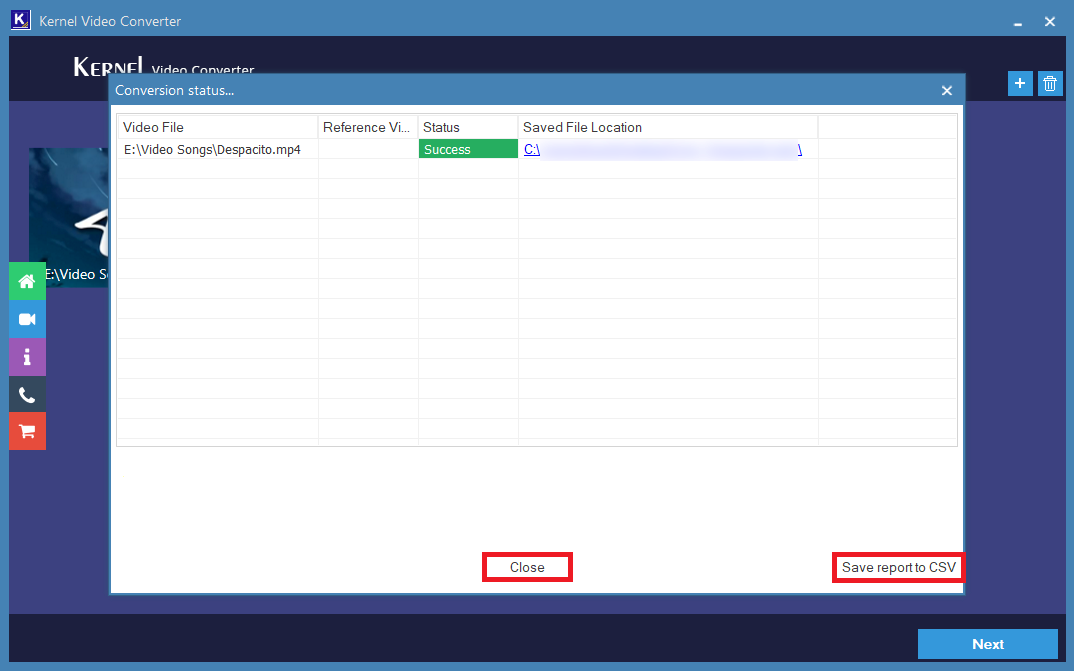
Task: Open the phone contact sidebar icon
Action: pos(27,394)
